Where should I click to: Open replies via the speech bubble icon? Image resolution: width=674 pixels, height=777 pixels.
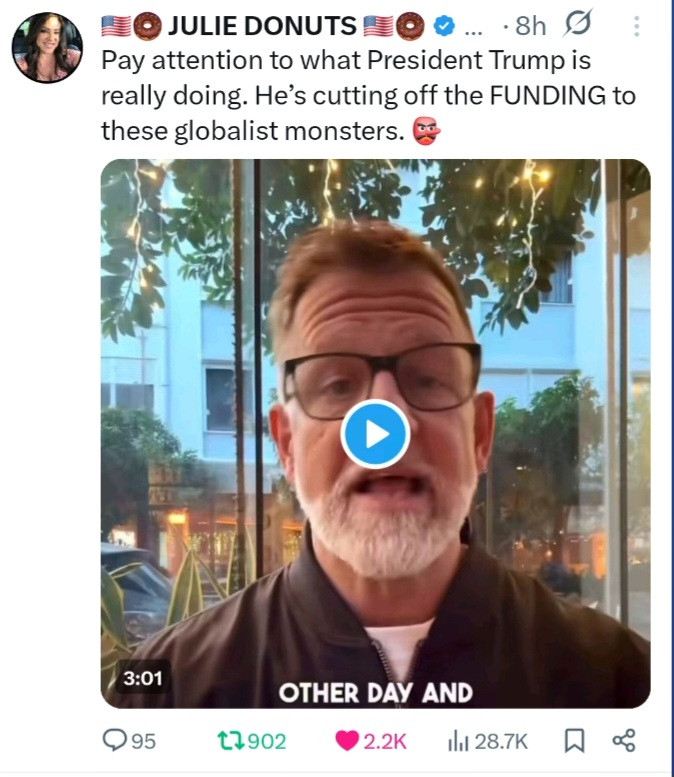coord(116,740)
